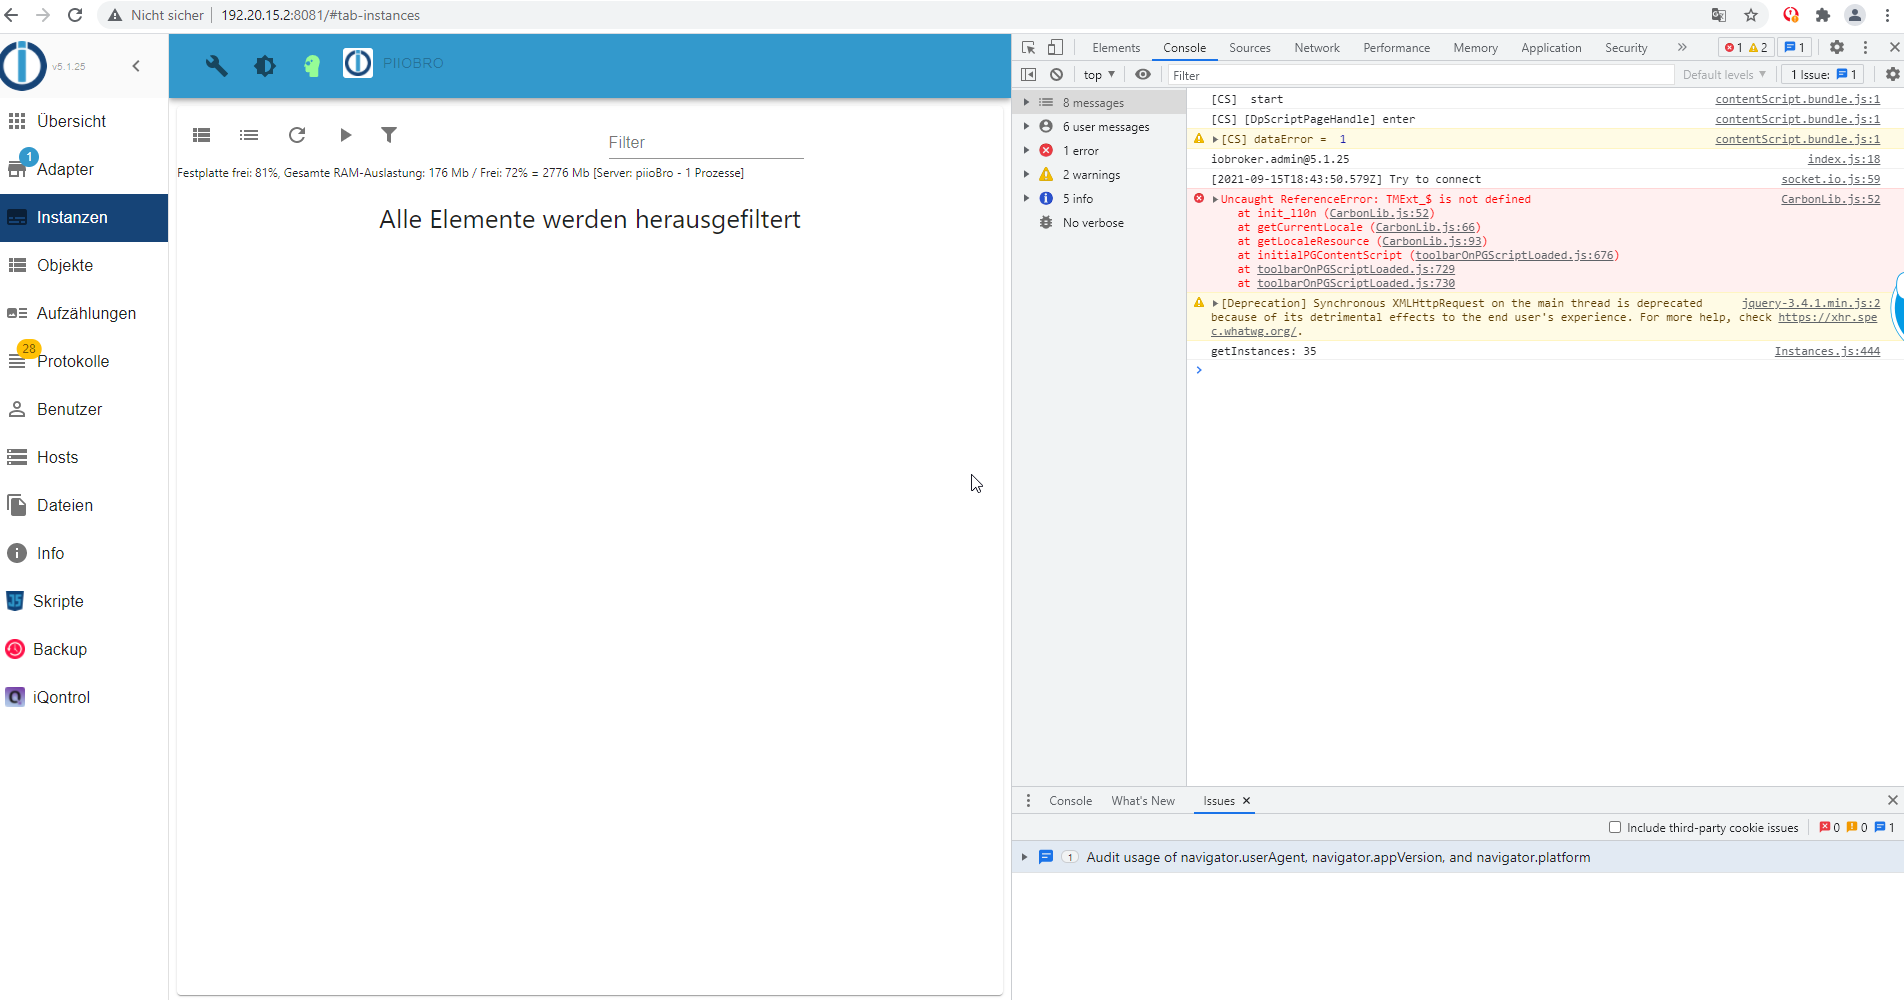The height and width of the screenshot is (1000, 1904).
Task: Open the Protokolle section with 28 entries
Action: coord(73,361)
